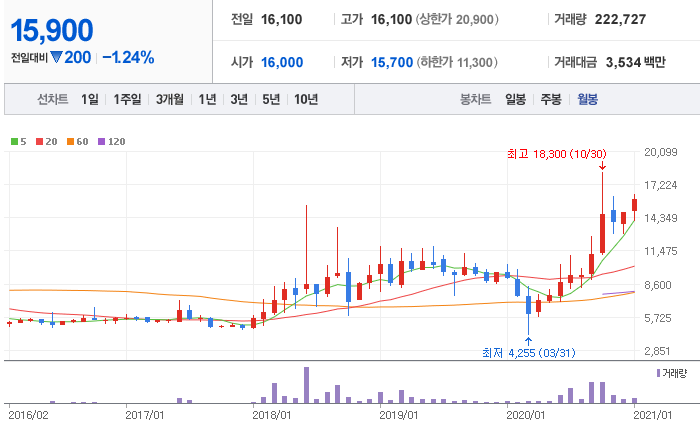
Task: Show the 3년 line chart
Action: pos(239,99)
